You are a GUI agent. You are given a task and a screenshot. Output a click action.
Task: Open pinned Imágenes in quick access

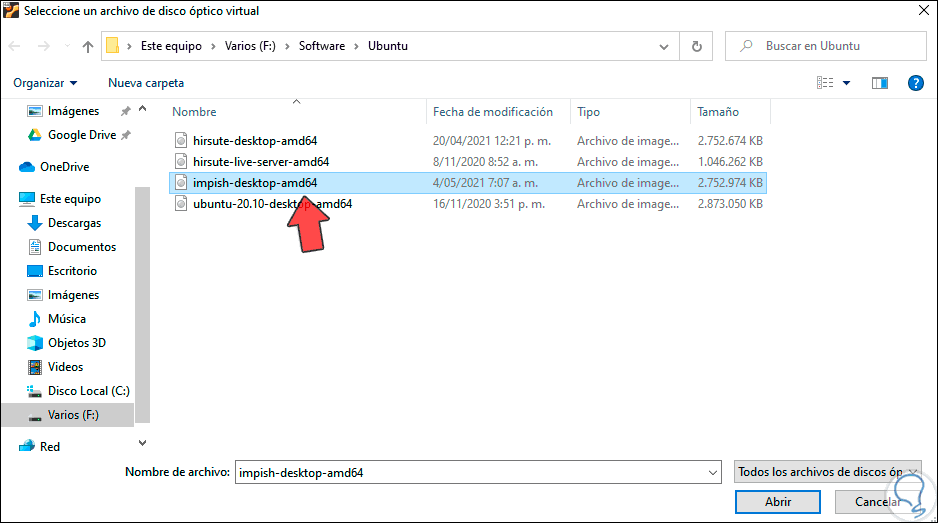(x=73, y=111)
